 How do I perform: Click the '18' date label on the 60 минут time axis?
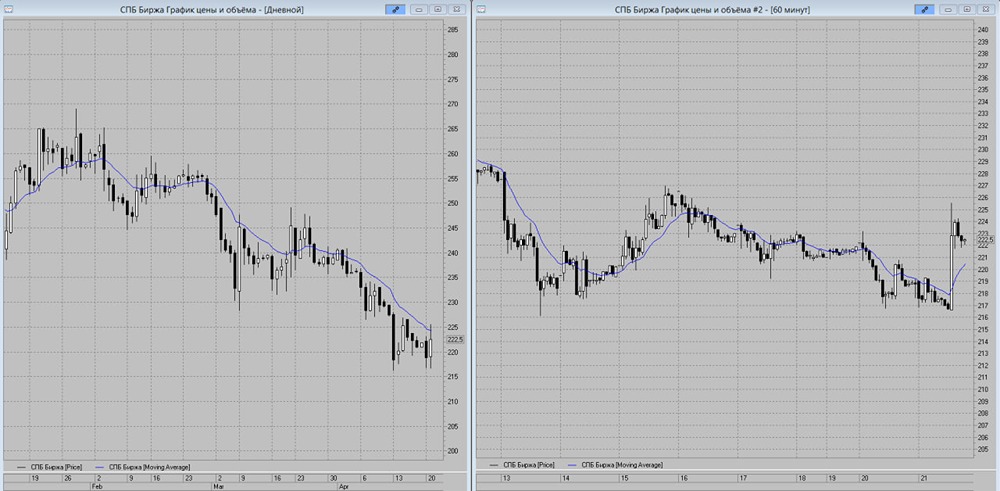click(x=802, y=478)
